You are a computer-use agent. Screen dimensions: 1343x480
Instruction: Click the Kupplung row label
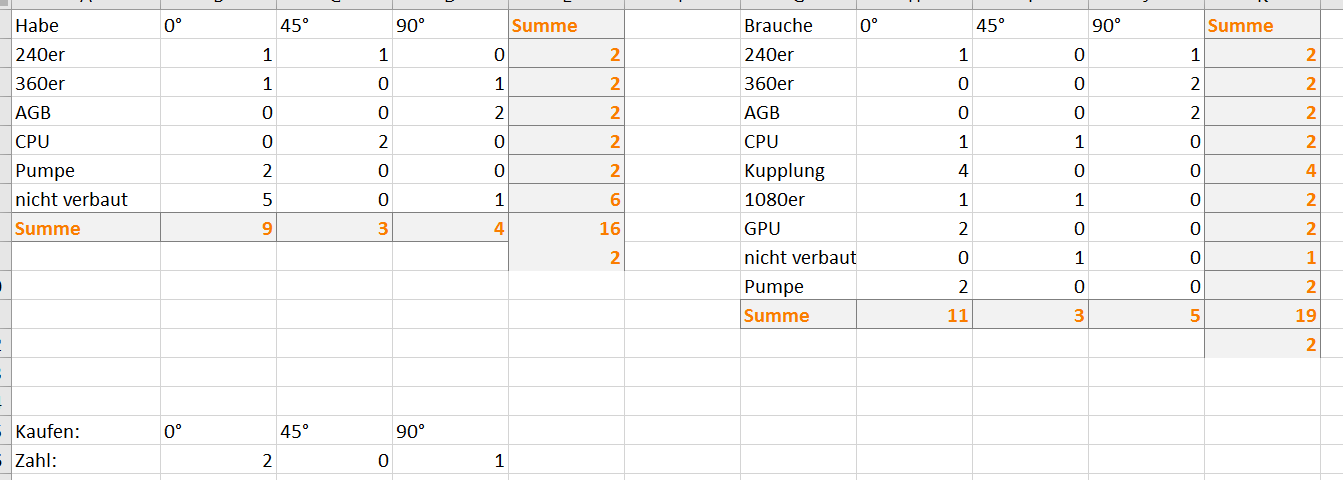coord(798,170)
